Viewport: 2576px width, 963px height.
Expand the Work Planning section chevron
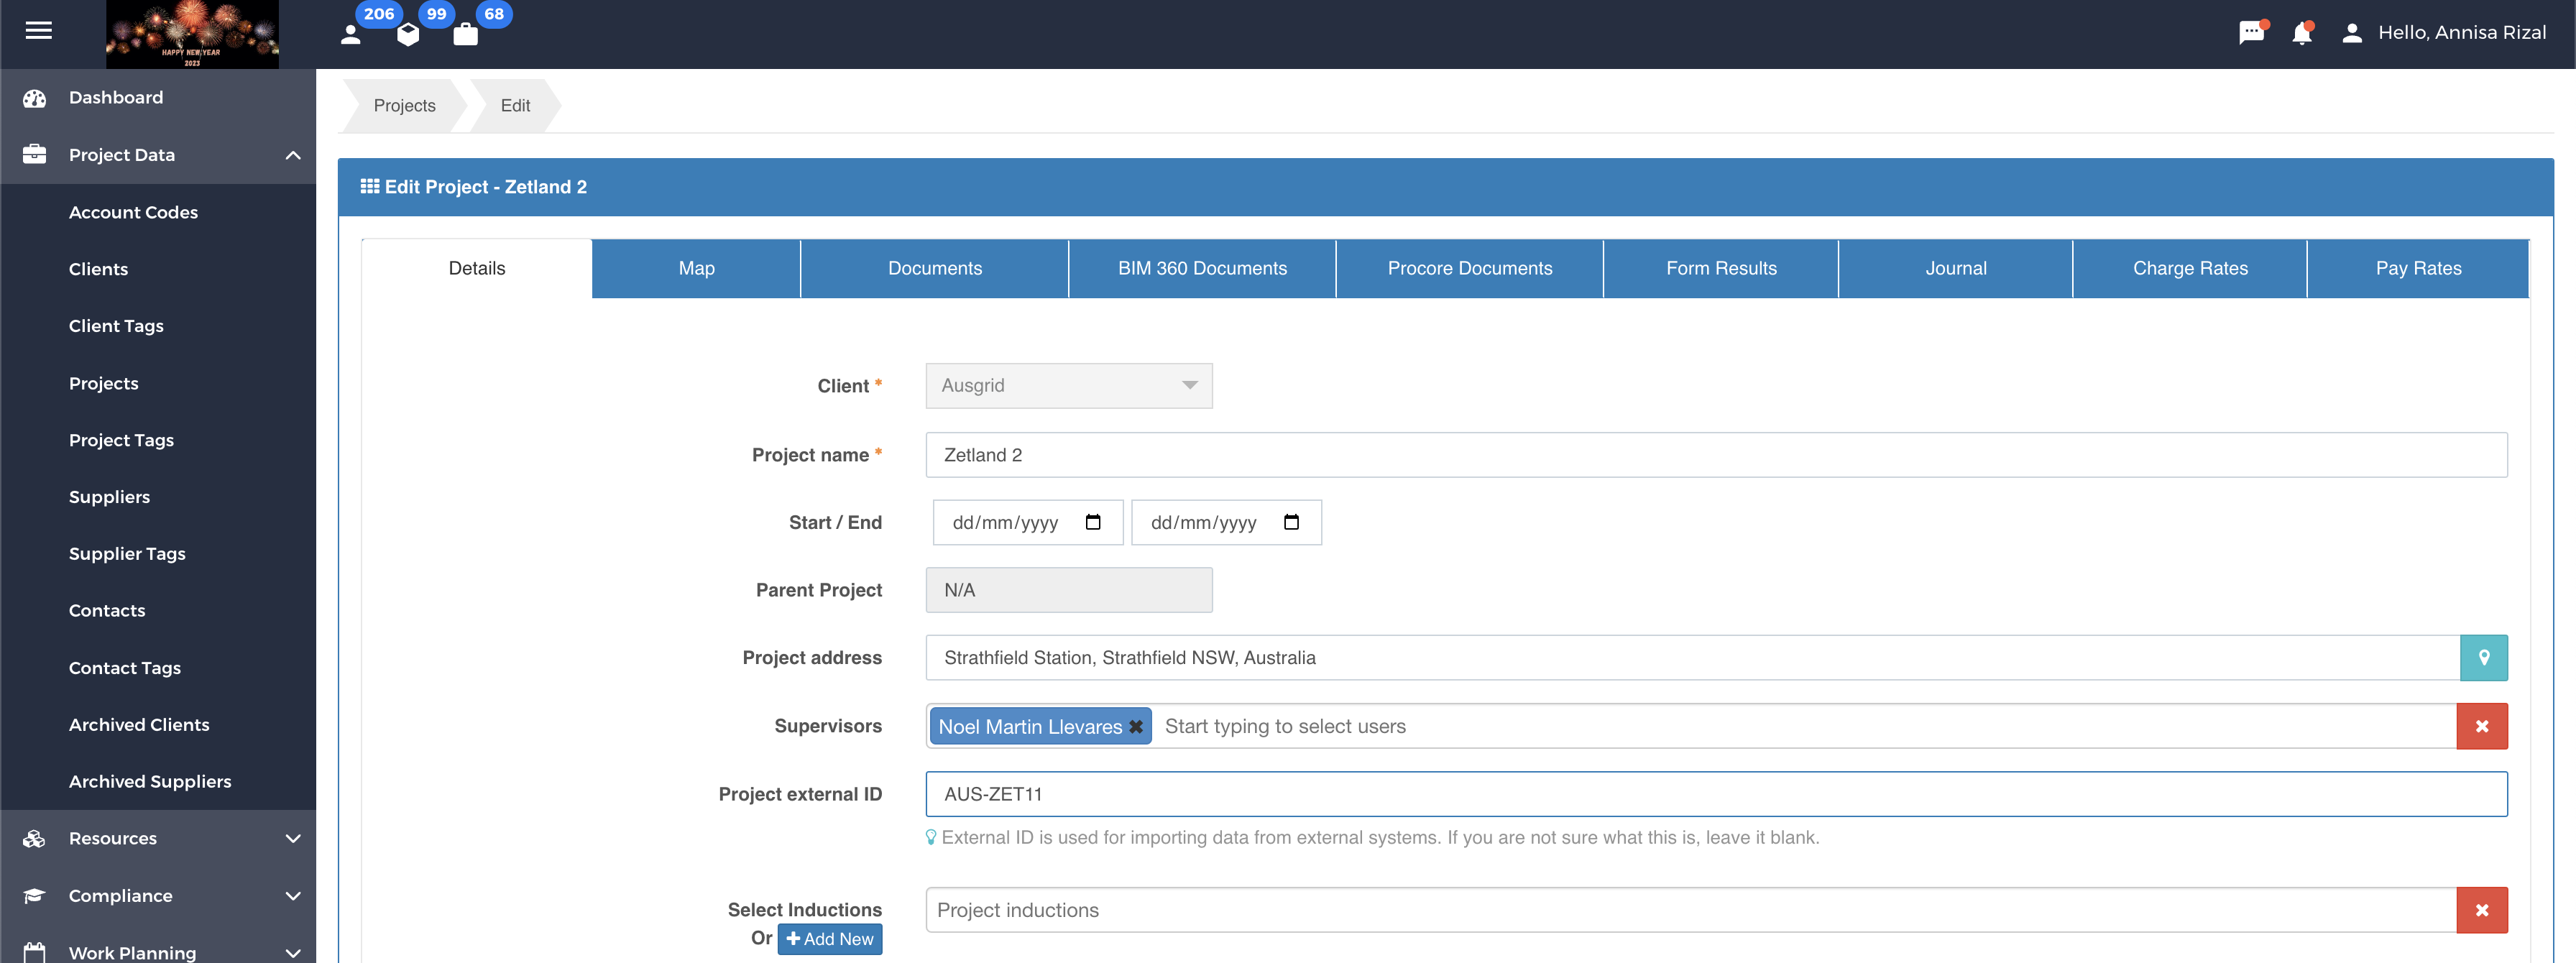click(293, 953)
